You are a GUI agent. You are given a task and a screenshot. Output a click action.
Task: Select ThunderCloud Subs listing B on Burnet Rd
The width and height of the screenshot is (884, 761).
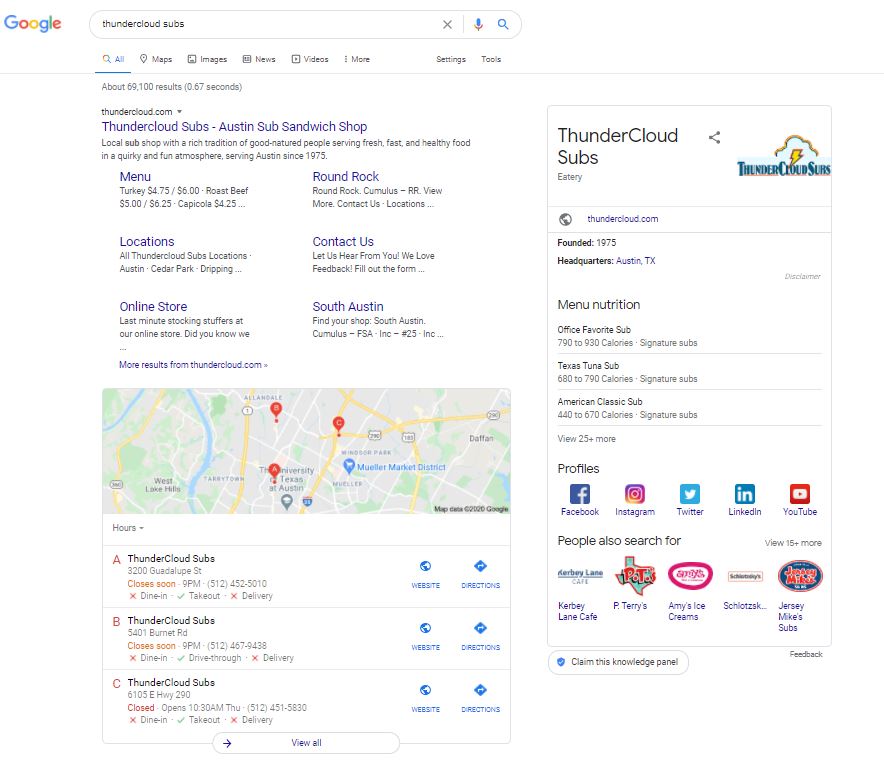pos(171,621)
